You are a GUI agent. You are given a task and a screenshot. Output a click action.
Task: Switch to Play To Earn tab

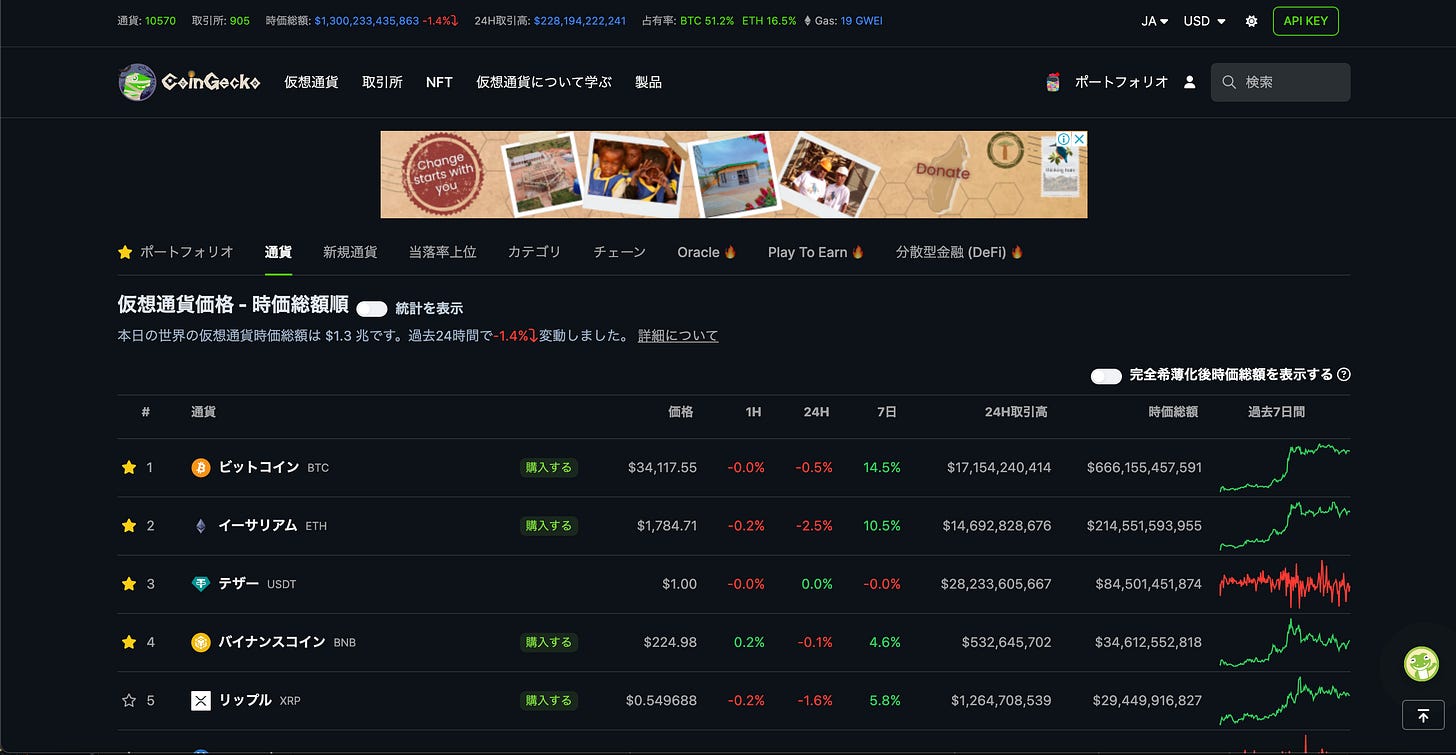(816, 252)
